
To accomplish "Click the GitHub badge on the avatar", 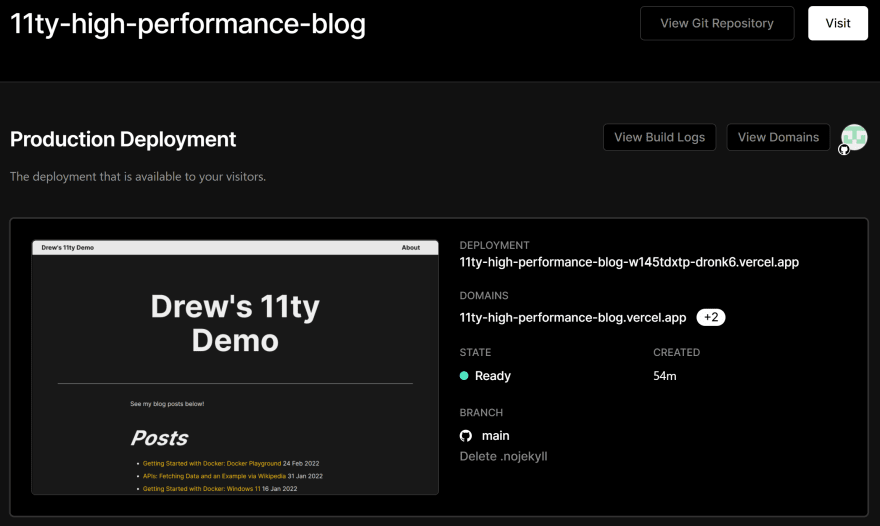I will [x=844, y=149].
